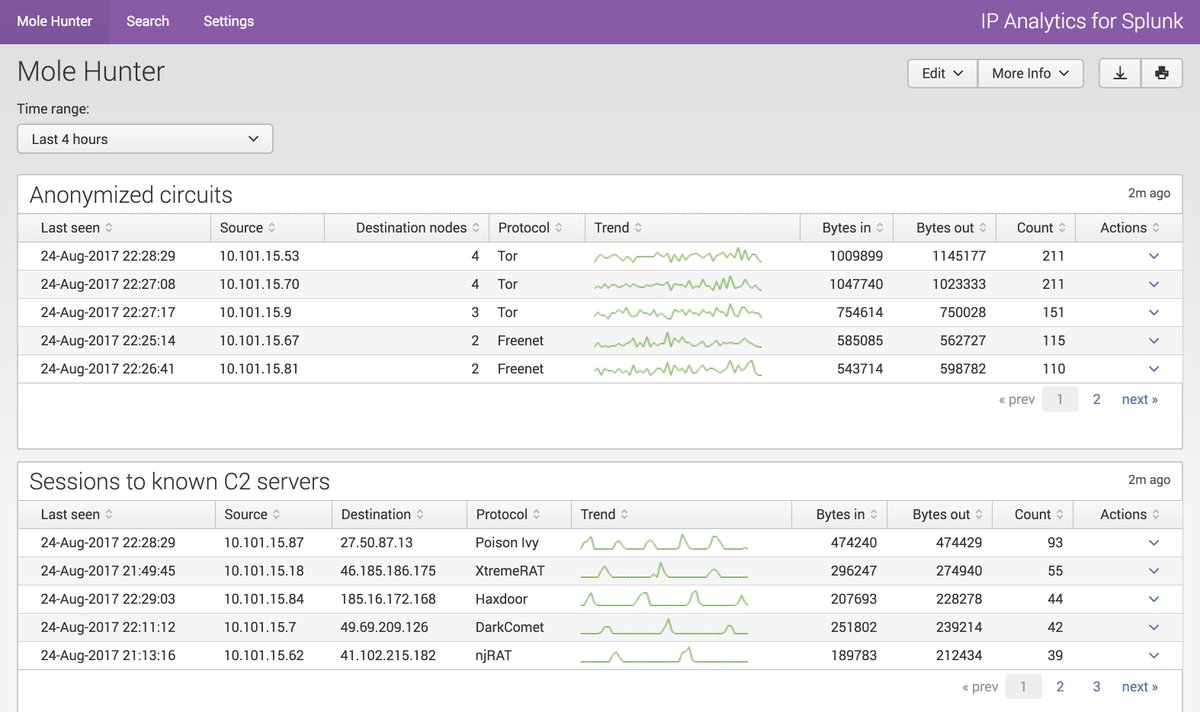Image resolution: width=1200 pixels, height=712 pixels.
Task: Click « prev in C2 sessions pagination
Action: pyautogui.click(x=980, y=686)
